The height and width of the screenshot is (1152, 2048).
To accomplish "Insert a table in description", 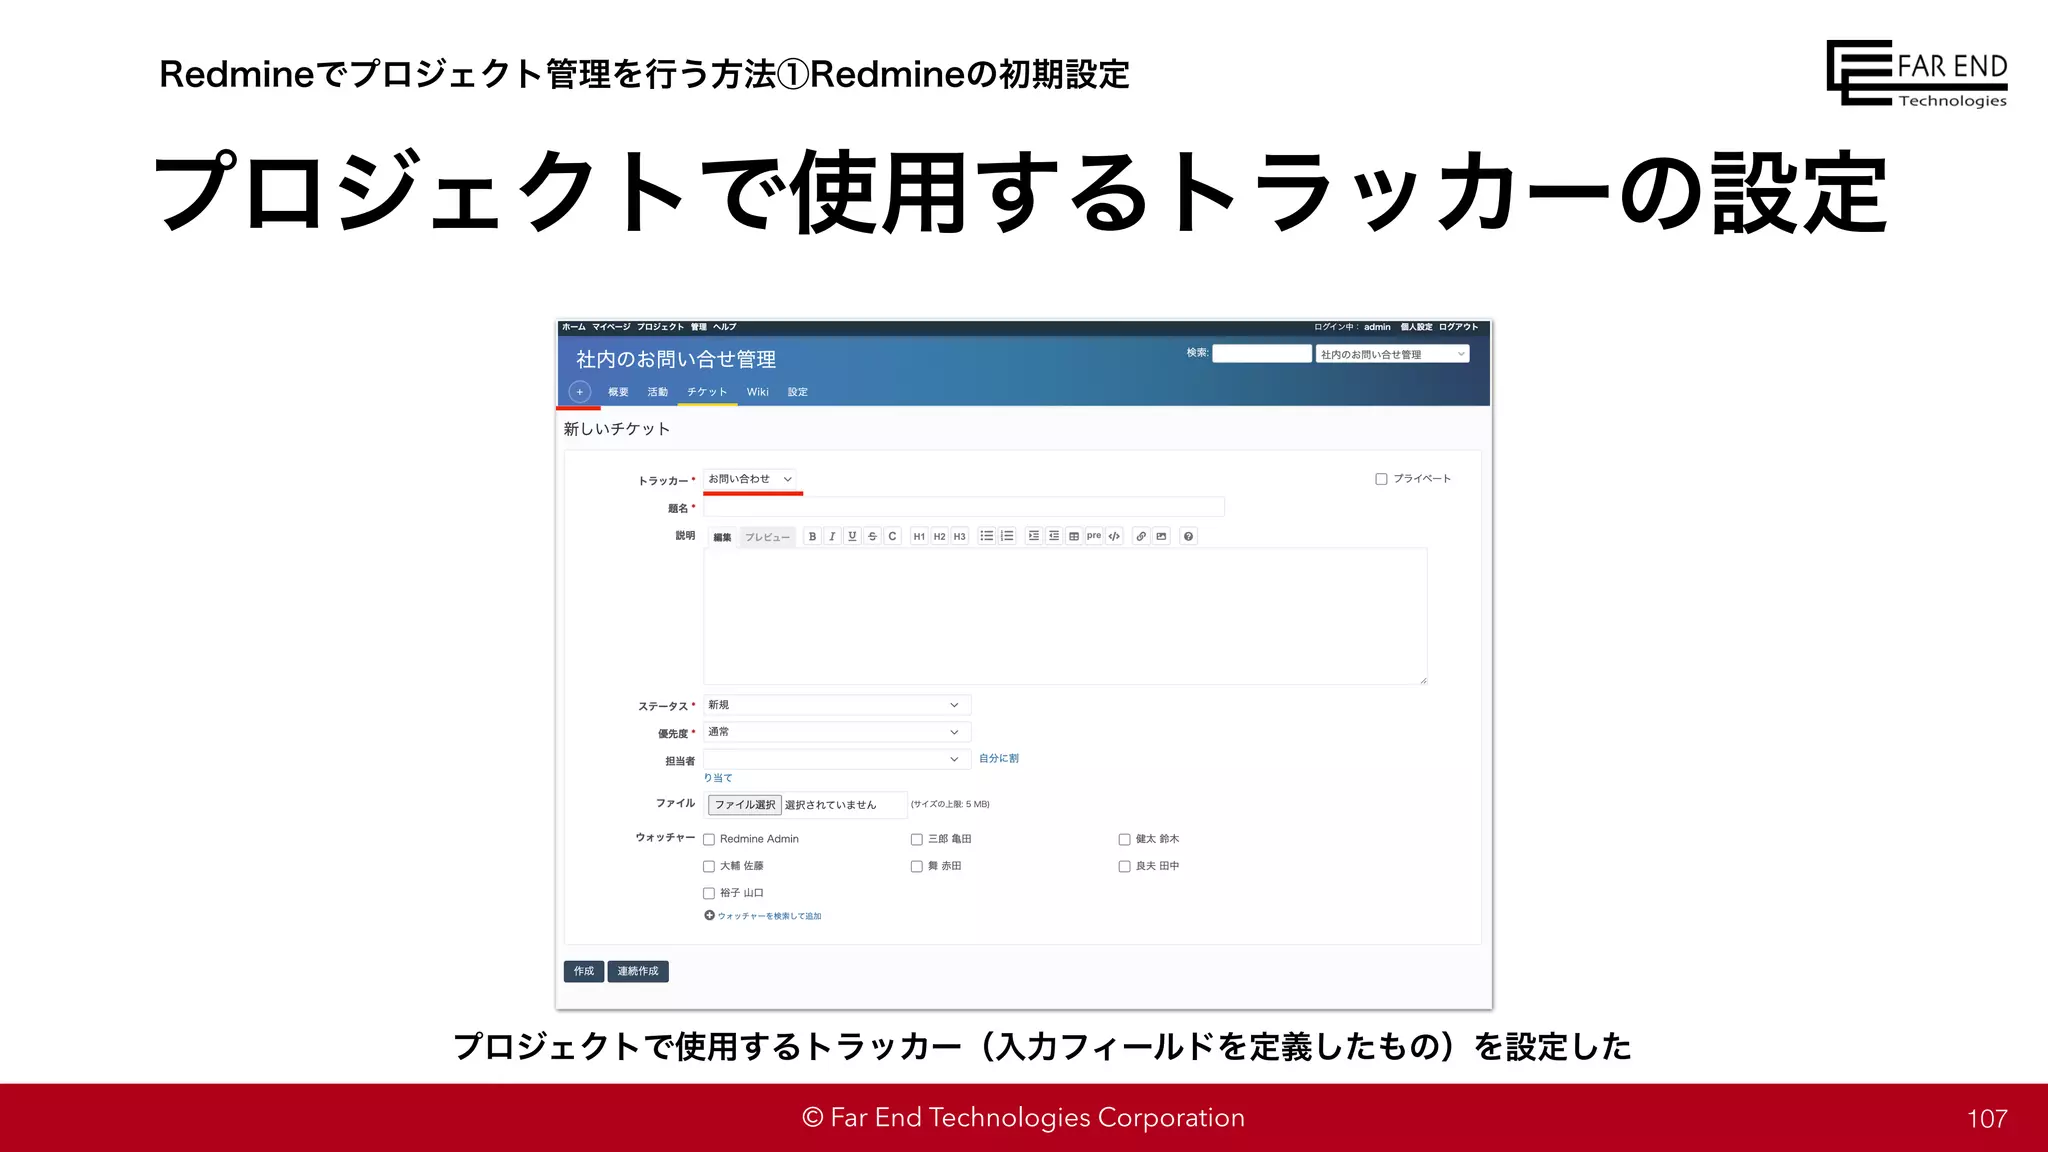I will click(1074, 536).
